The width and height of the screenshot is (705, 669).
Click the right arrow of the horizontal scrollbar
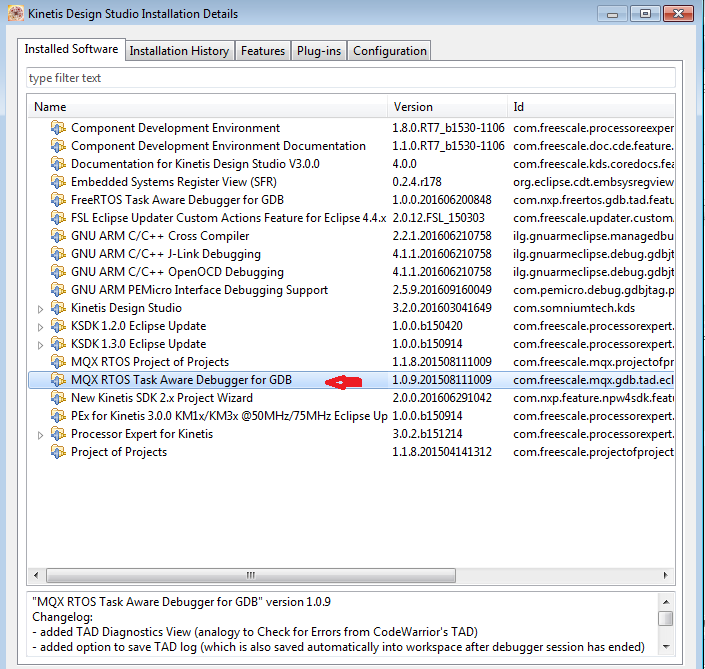click(x=665, y=575)
